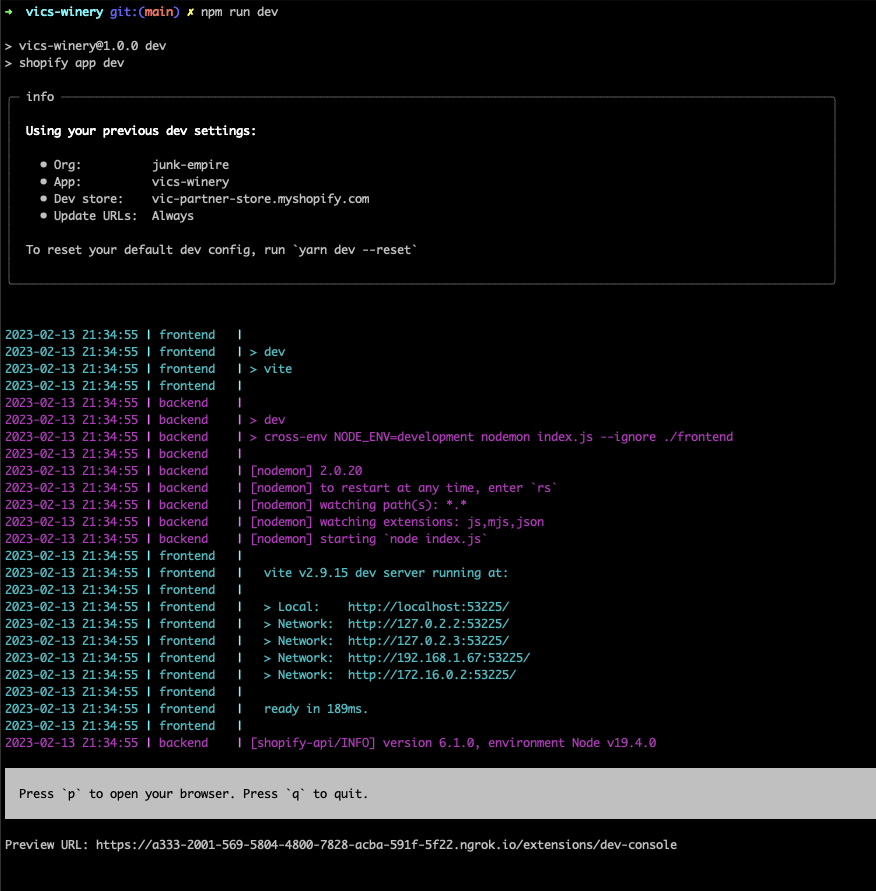Click the cross-env NODE_ENV=development nodemon line
Screen dimensions: 876x891
click(491, 437)
